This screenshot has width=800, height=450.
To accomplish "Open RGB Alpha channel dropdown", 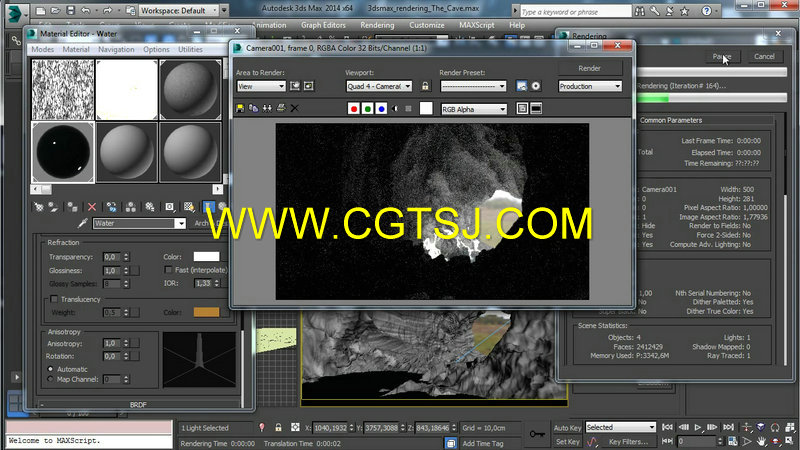I will tap(473, 109).
